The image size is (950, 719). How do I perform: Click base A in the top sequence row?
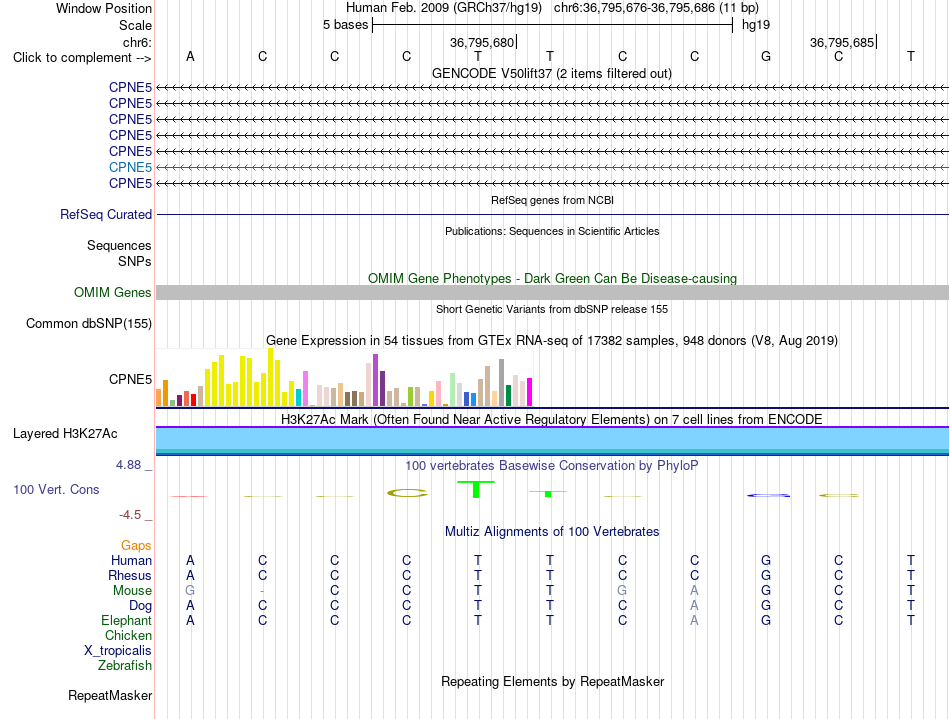[190, 56]
